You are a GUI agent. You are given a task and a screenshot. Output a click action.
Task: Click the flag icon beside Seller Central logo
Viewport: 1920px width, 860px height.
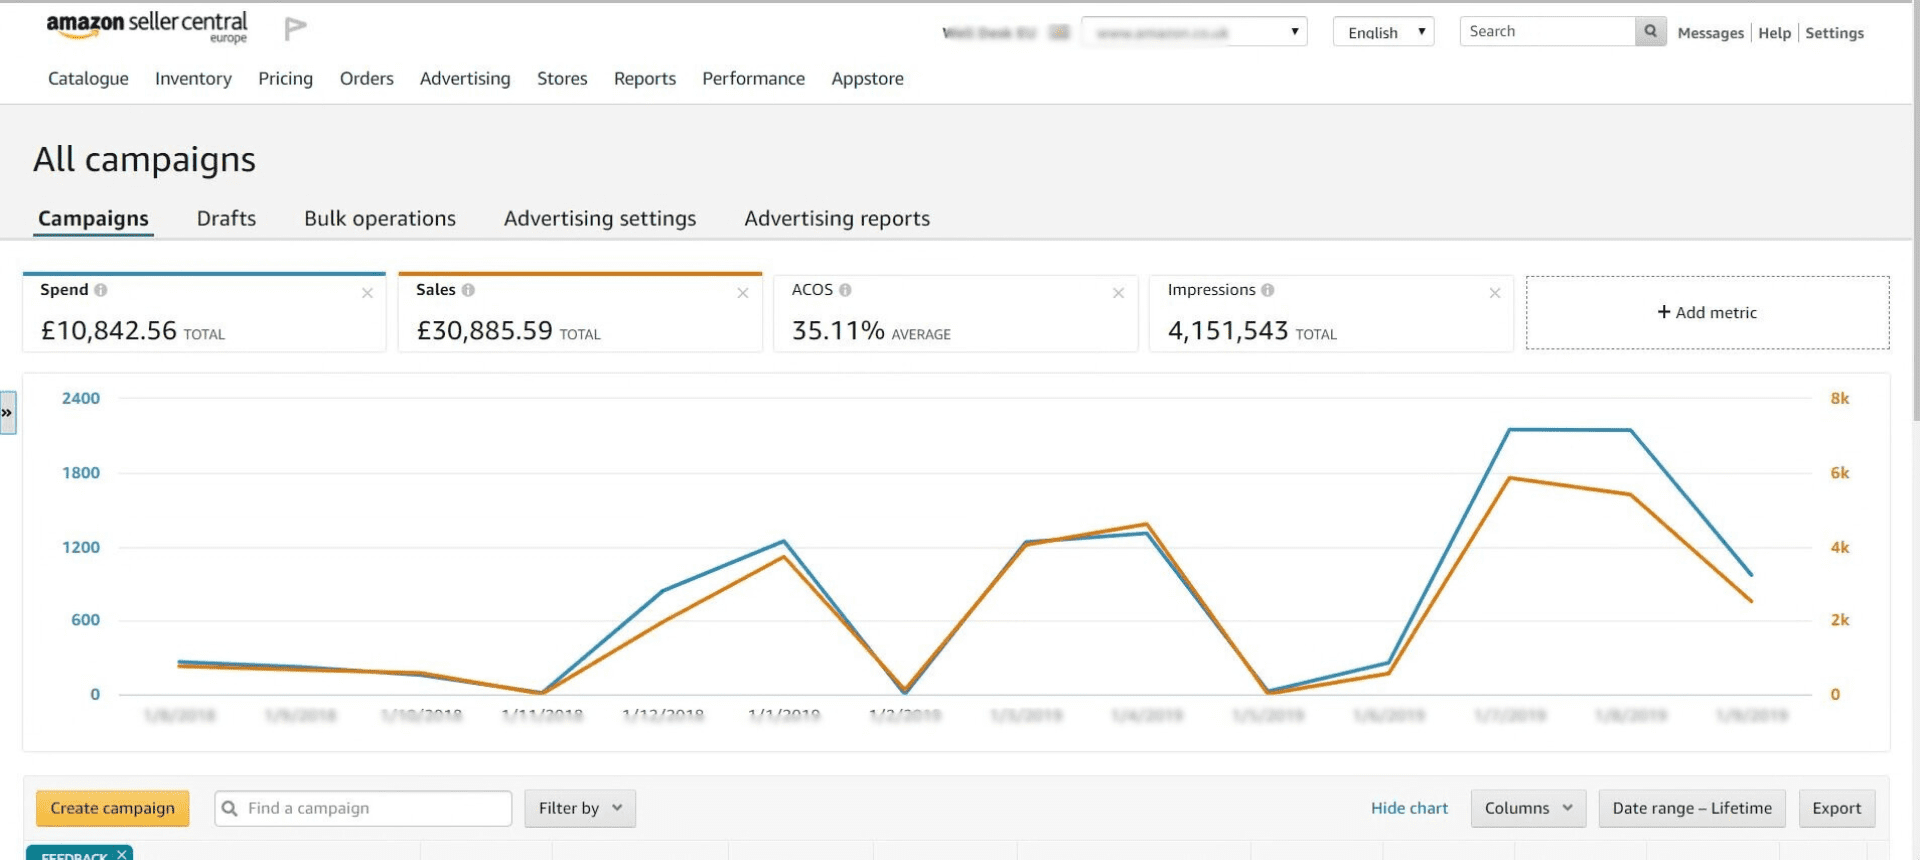coord(295,29)
